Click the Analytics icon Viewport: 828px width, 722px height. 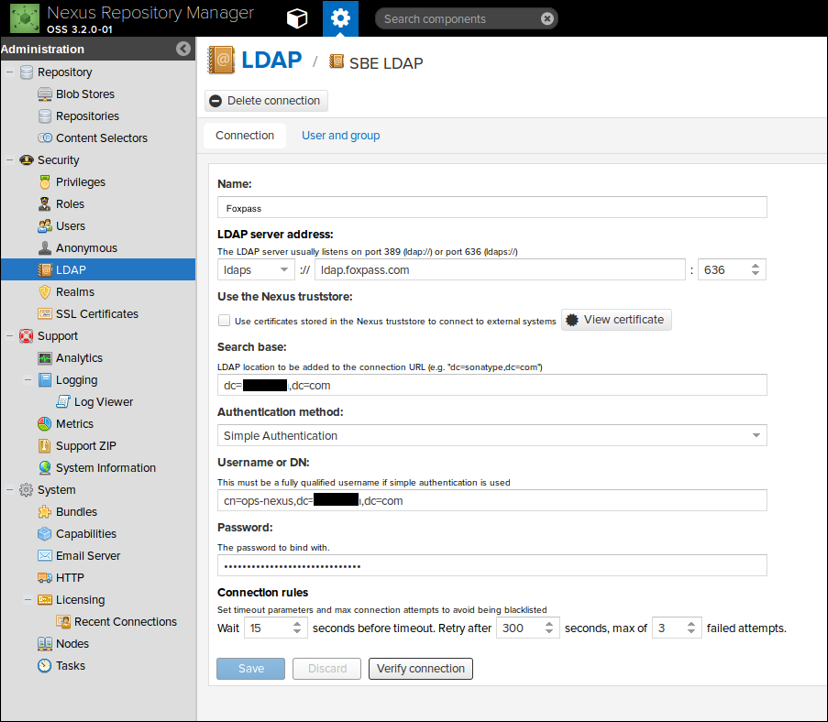coord(45,358)
